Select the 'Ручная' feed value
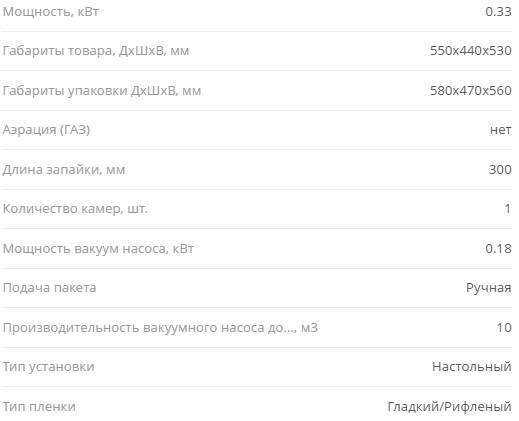Image resolution: width=519 pixels, height=421 pixels. click(x=489, y=288)
